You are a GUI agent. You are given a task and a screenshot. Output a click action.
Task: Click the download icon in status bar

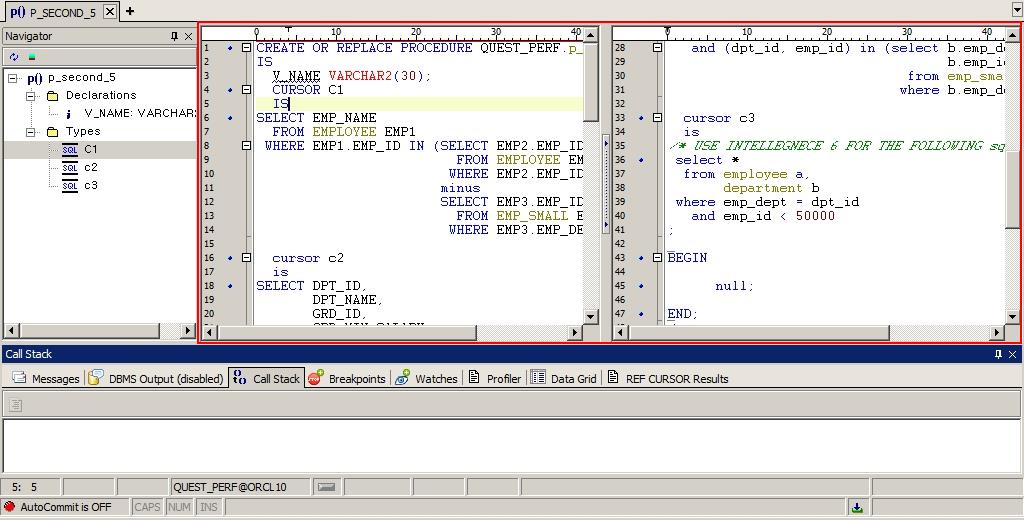tap(857, 507)
